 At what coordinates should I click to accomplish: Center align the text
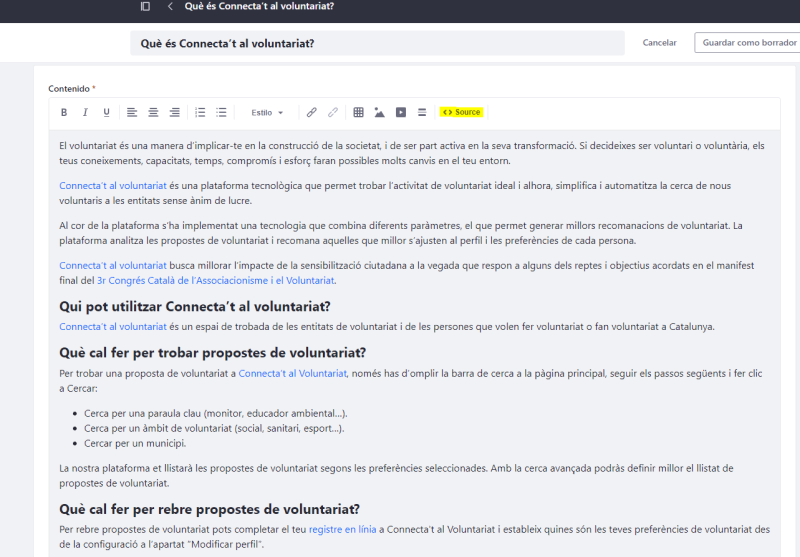coord(153,112)
